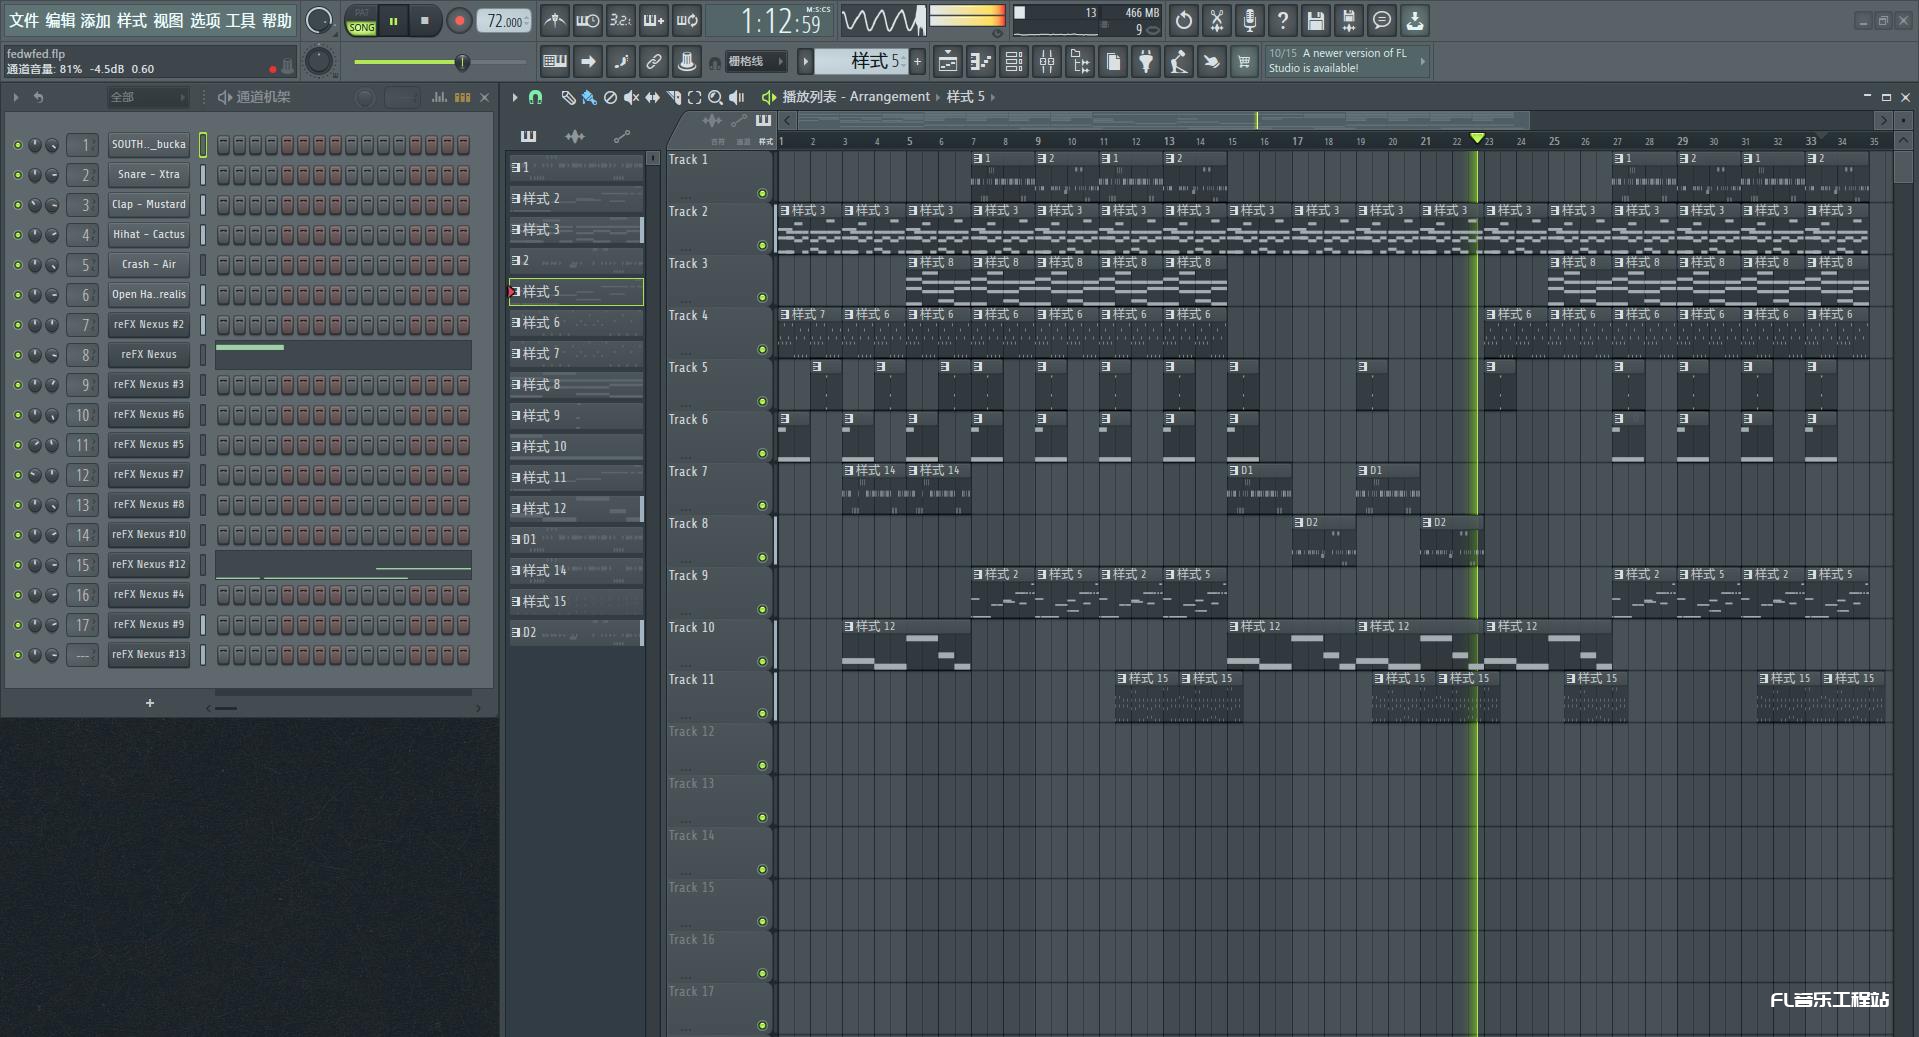Screen dimensions: 1919x1037
Task: Open the 文件 menu
Action: pyautogui.click(x=24, y=20)
